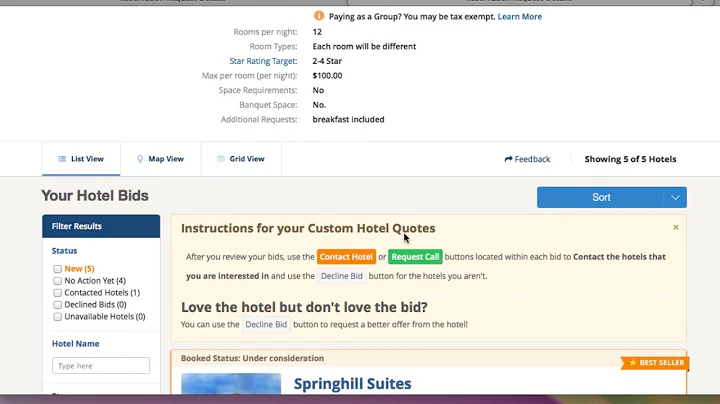Close the instructions box with X
The height and width of the screenshot is (404, 720).
click(676, 227)
